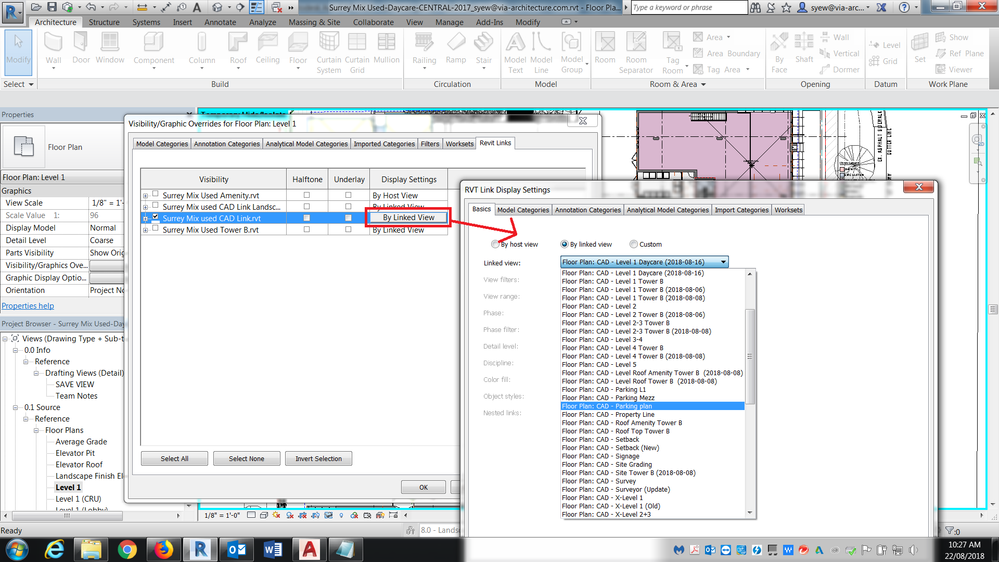Select the Stair tool
Screen dimensions: 999x562
(484, 50)
